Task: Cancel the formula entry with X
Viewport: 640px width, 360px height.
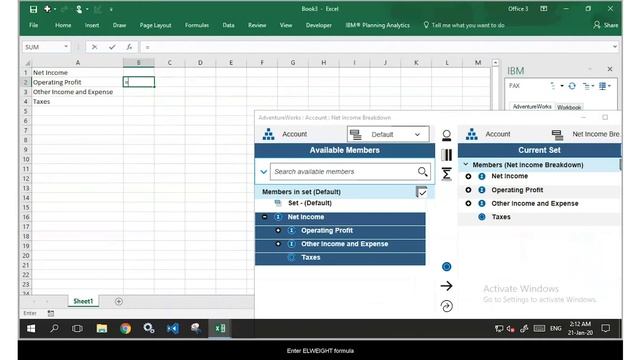Action: point(94,47)
